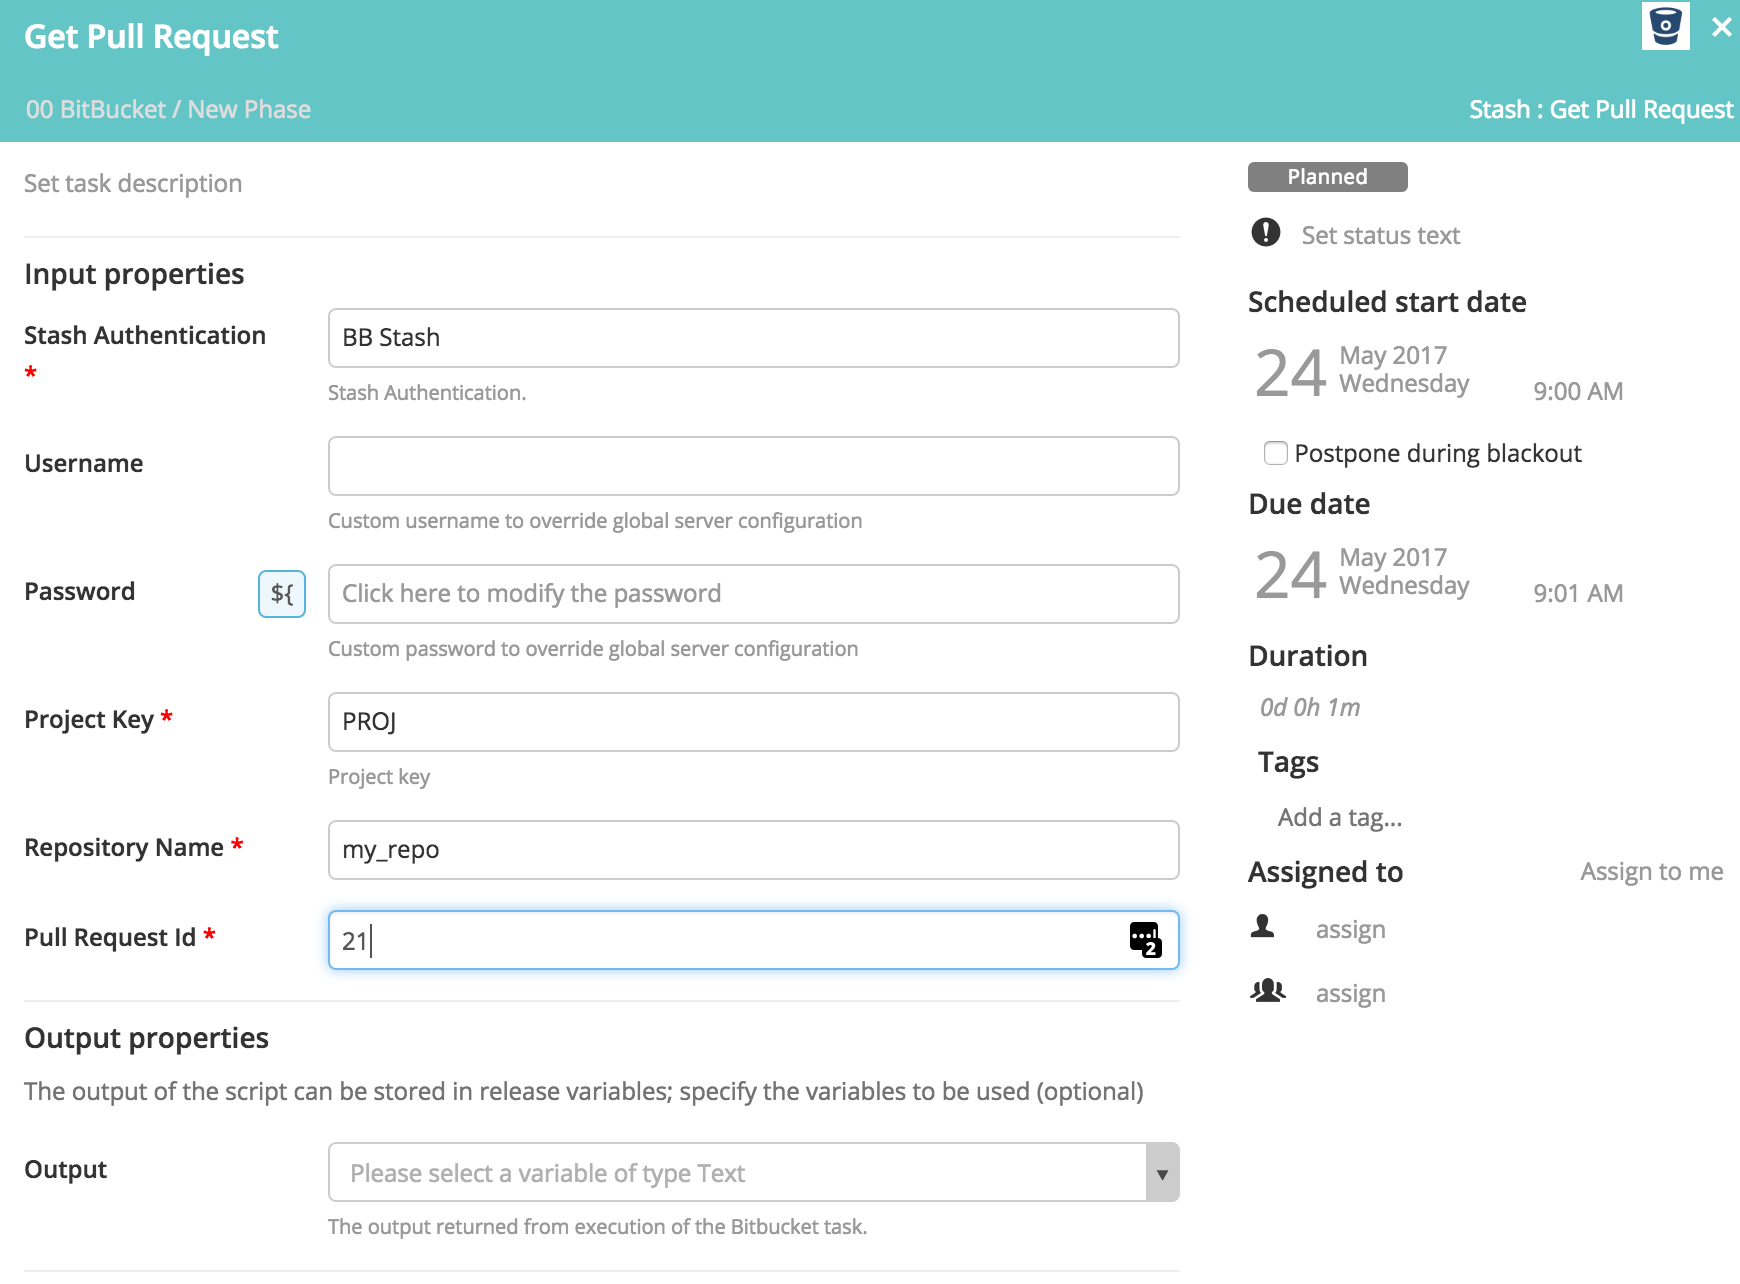Image resolution: width=1740 pixels, height=1284 pixels.
Task: Click the Input properties heading
Action: pos(134,274)
